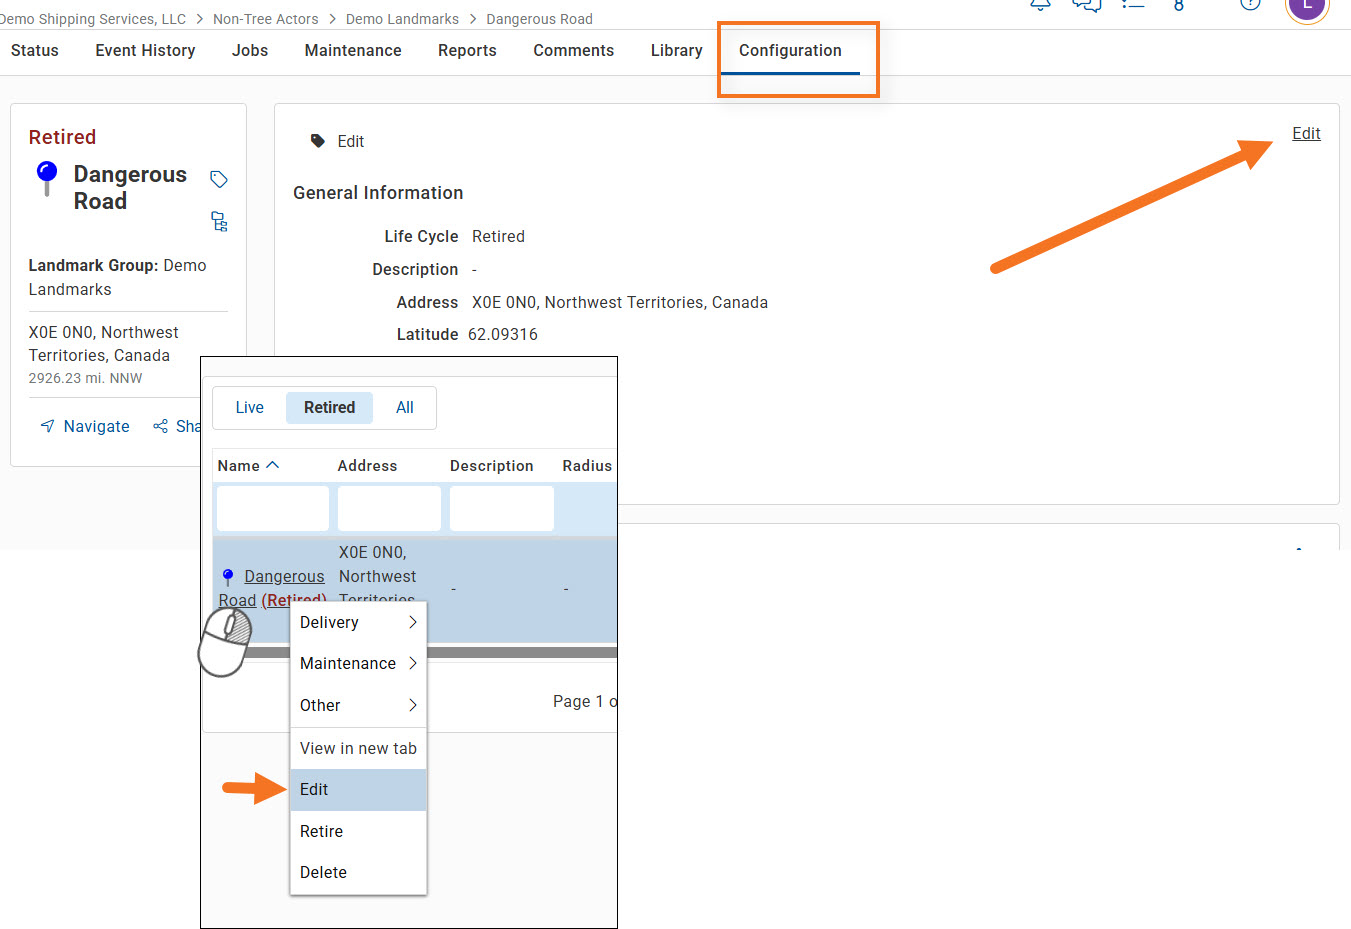The image size is (1351, 929).
Task: Click the Demo Landmarks breadcrumb
Action: [402, 19]
